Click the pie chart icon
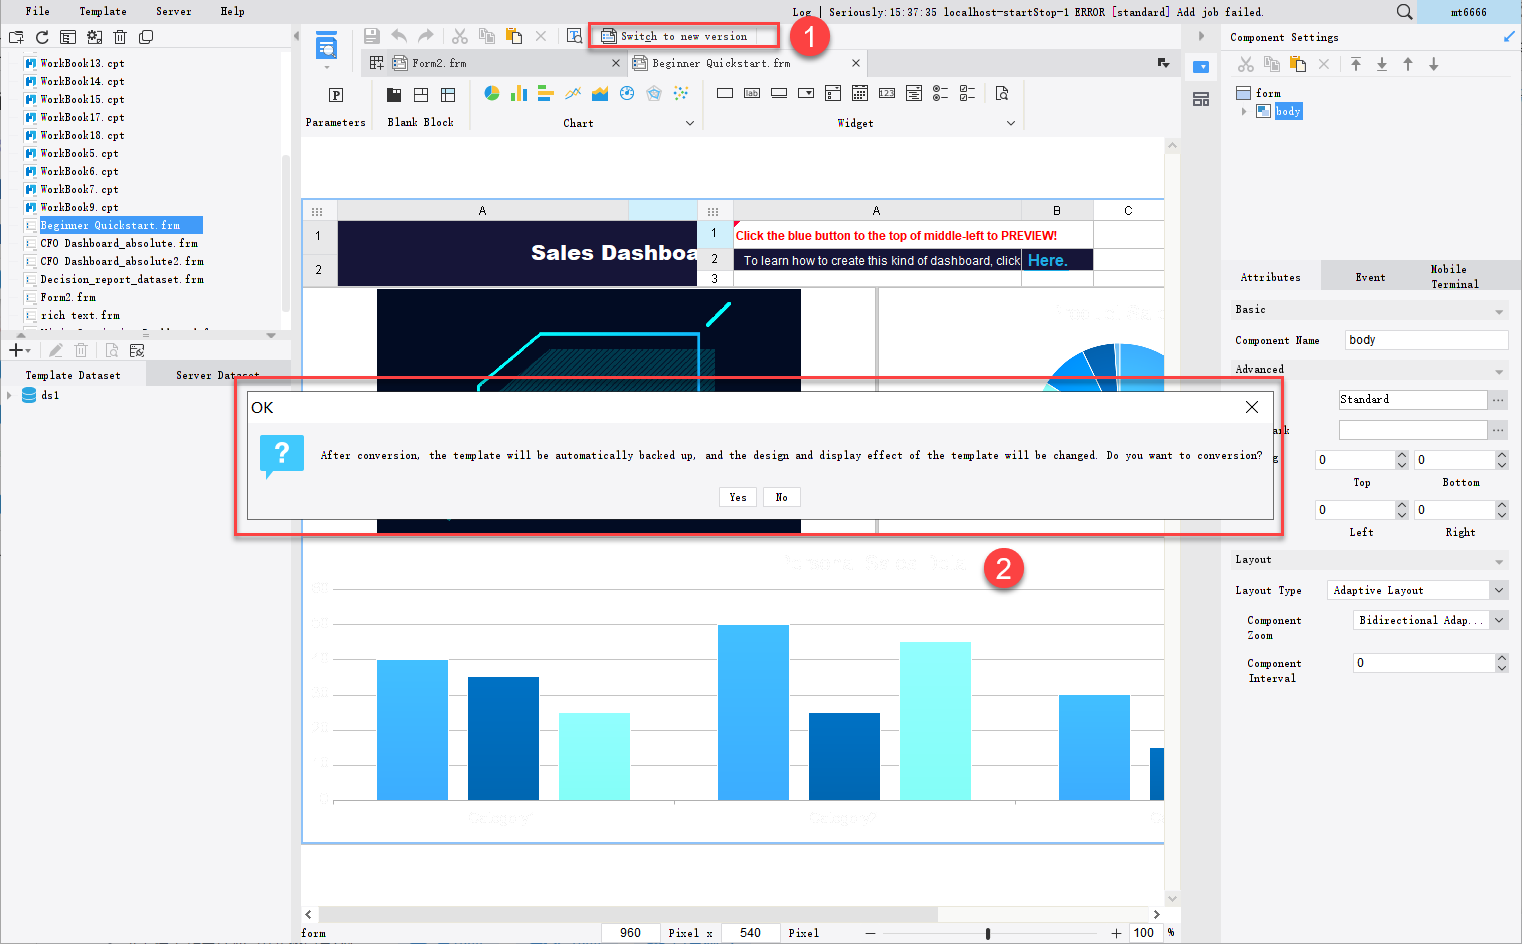1522x944 pixels. coord(492,93)
